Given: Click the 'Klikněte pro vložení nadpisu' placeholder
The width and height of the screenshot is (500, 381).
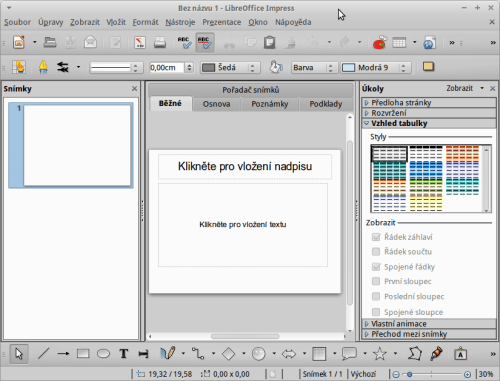Looking at the screenshot, I should pos(245,166).
